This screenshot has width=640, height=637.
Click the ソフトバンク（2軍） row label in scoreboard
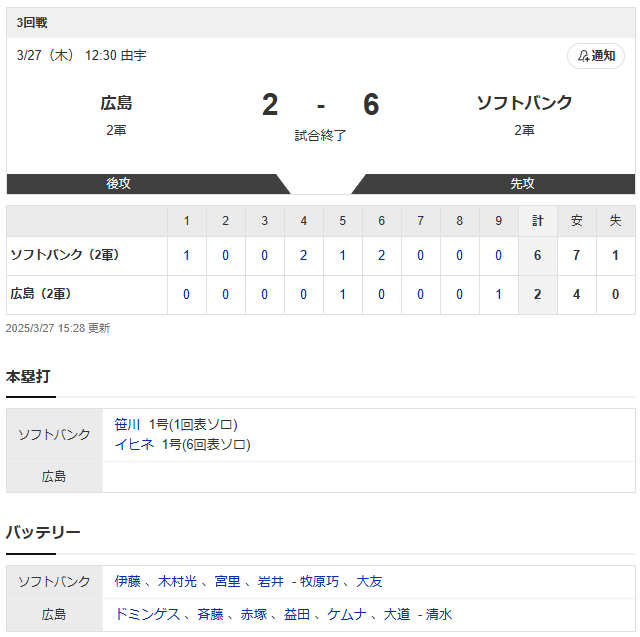click(64, 255)
